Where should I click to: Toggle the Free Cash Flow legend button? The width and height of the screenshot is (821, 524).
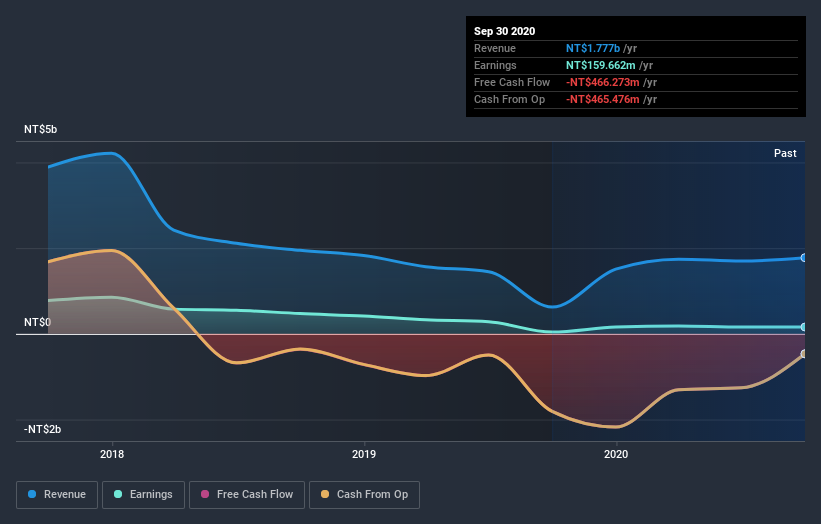[x=247, y=495]
